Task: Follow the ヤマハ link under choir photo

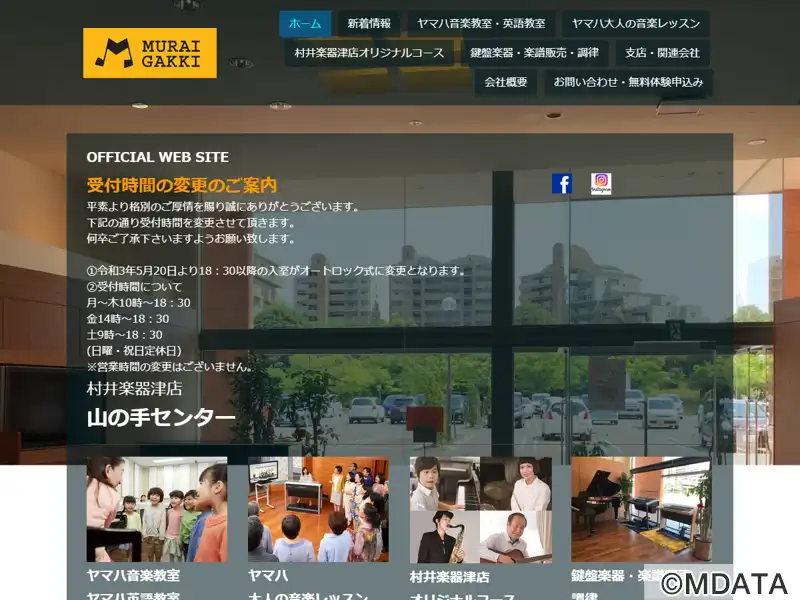Action: click(x=268, y=576)
